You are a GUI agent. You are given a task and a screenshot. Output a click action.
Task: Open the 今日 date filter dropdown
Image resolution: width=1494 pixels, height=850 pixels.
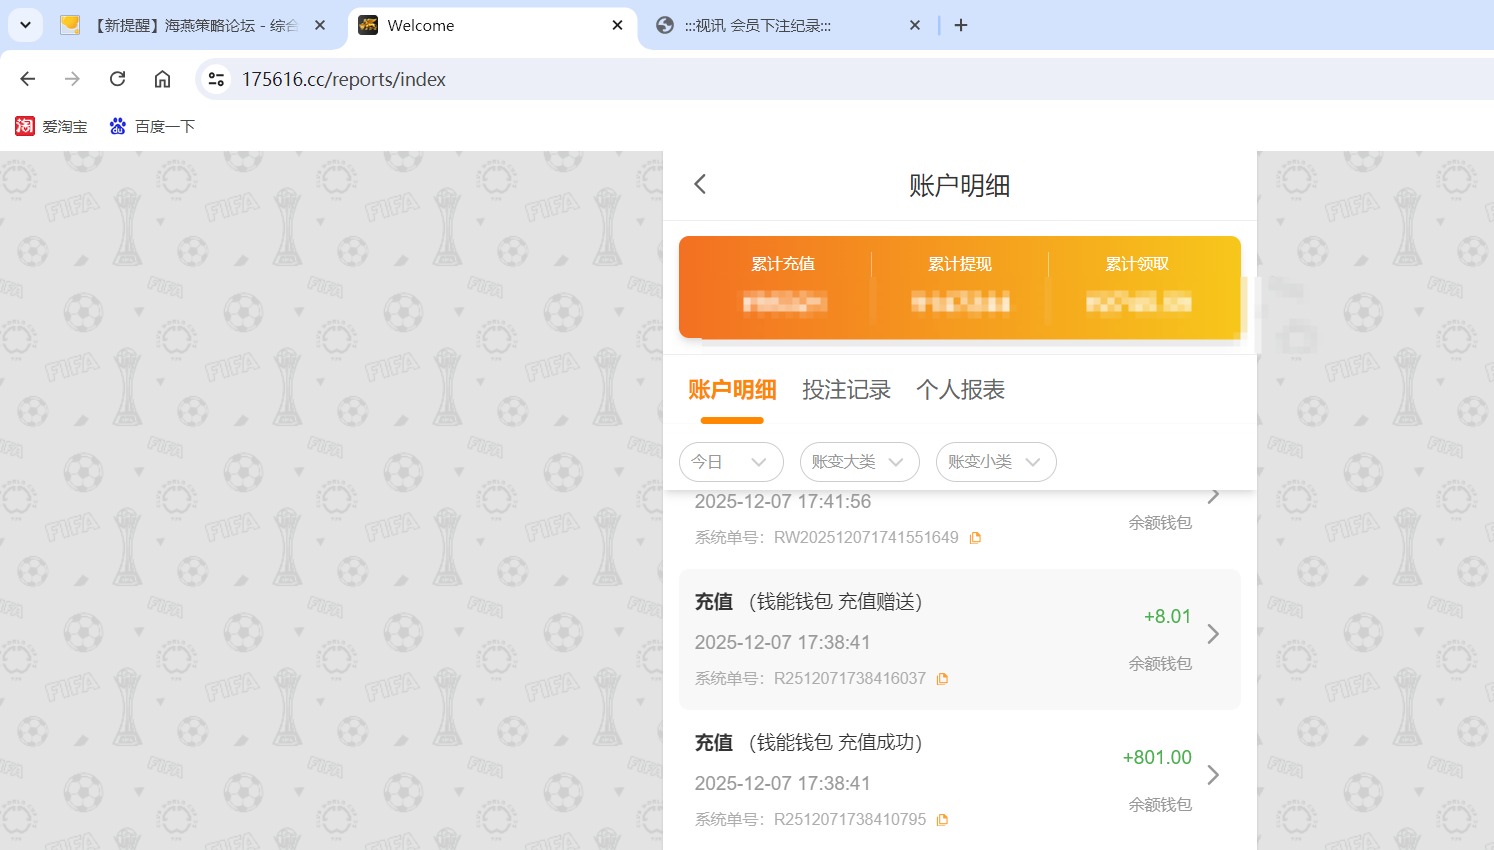pos(731,462)
